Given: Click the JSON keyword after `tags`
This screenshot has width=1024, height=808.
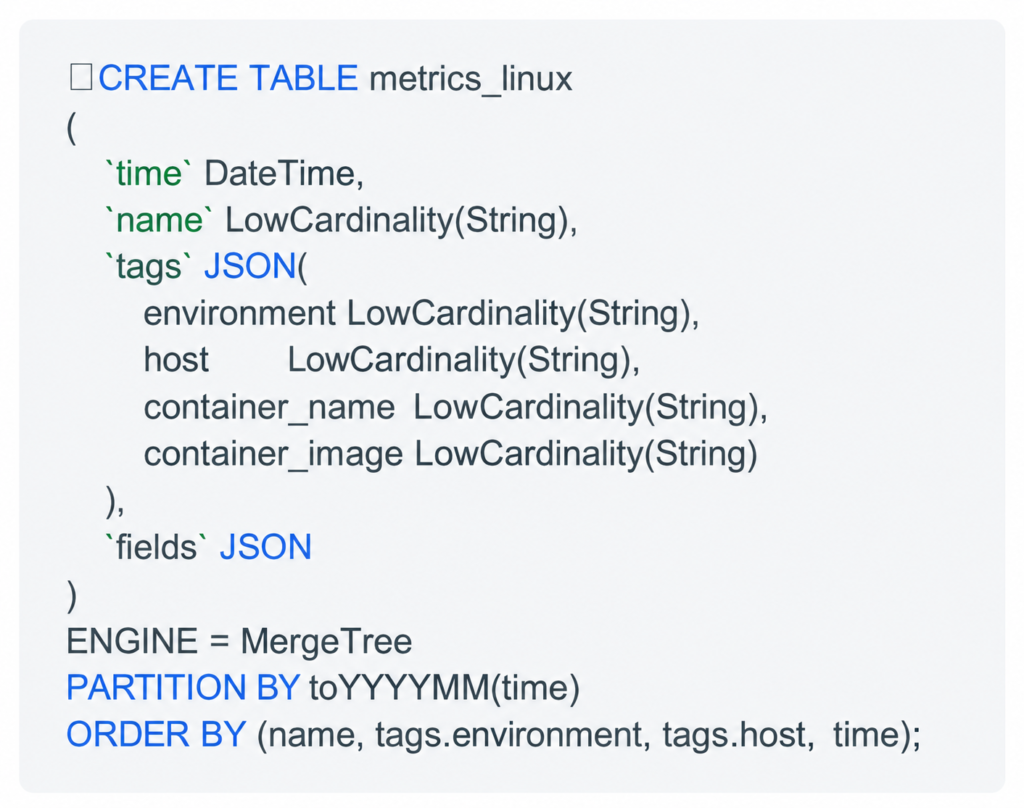Looking at the screenshot, I should point(250,267).
